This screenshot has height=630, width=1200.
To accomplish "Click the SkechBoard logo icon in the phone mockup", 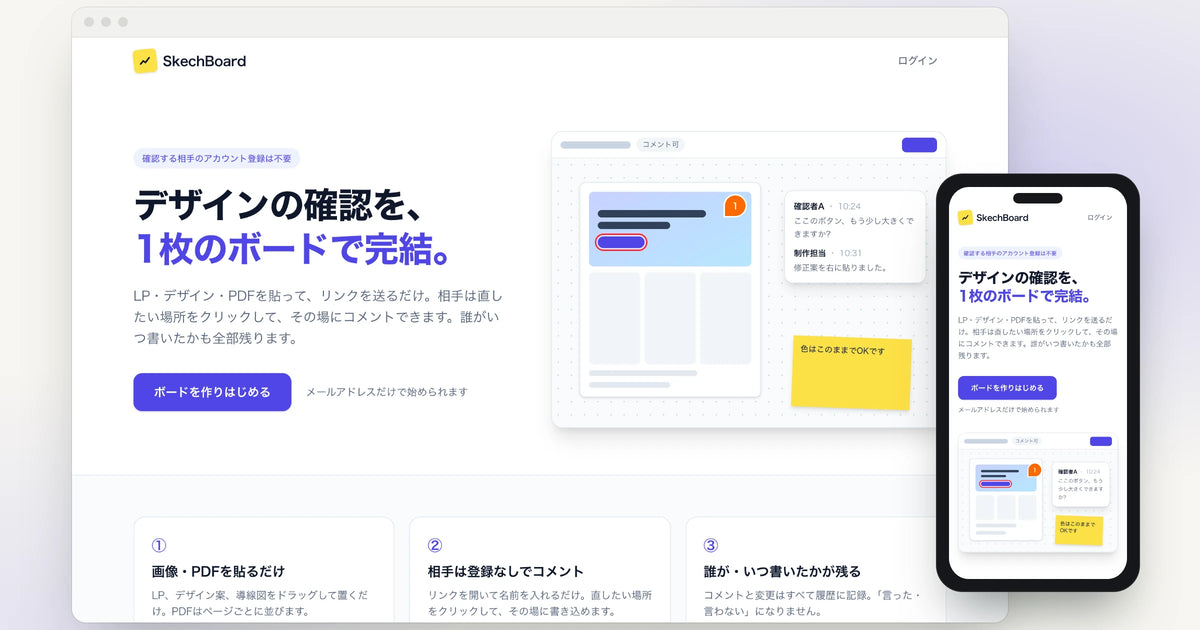I will click(x=965, y=217).
